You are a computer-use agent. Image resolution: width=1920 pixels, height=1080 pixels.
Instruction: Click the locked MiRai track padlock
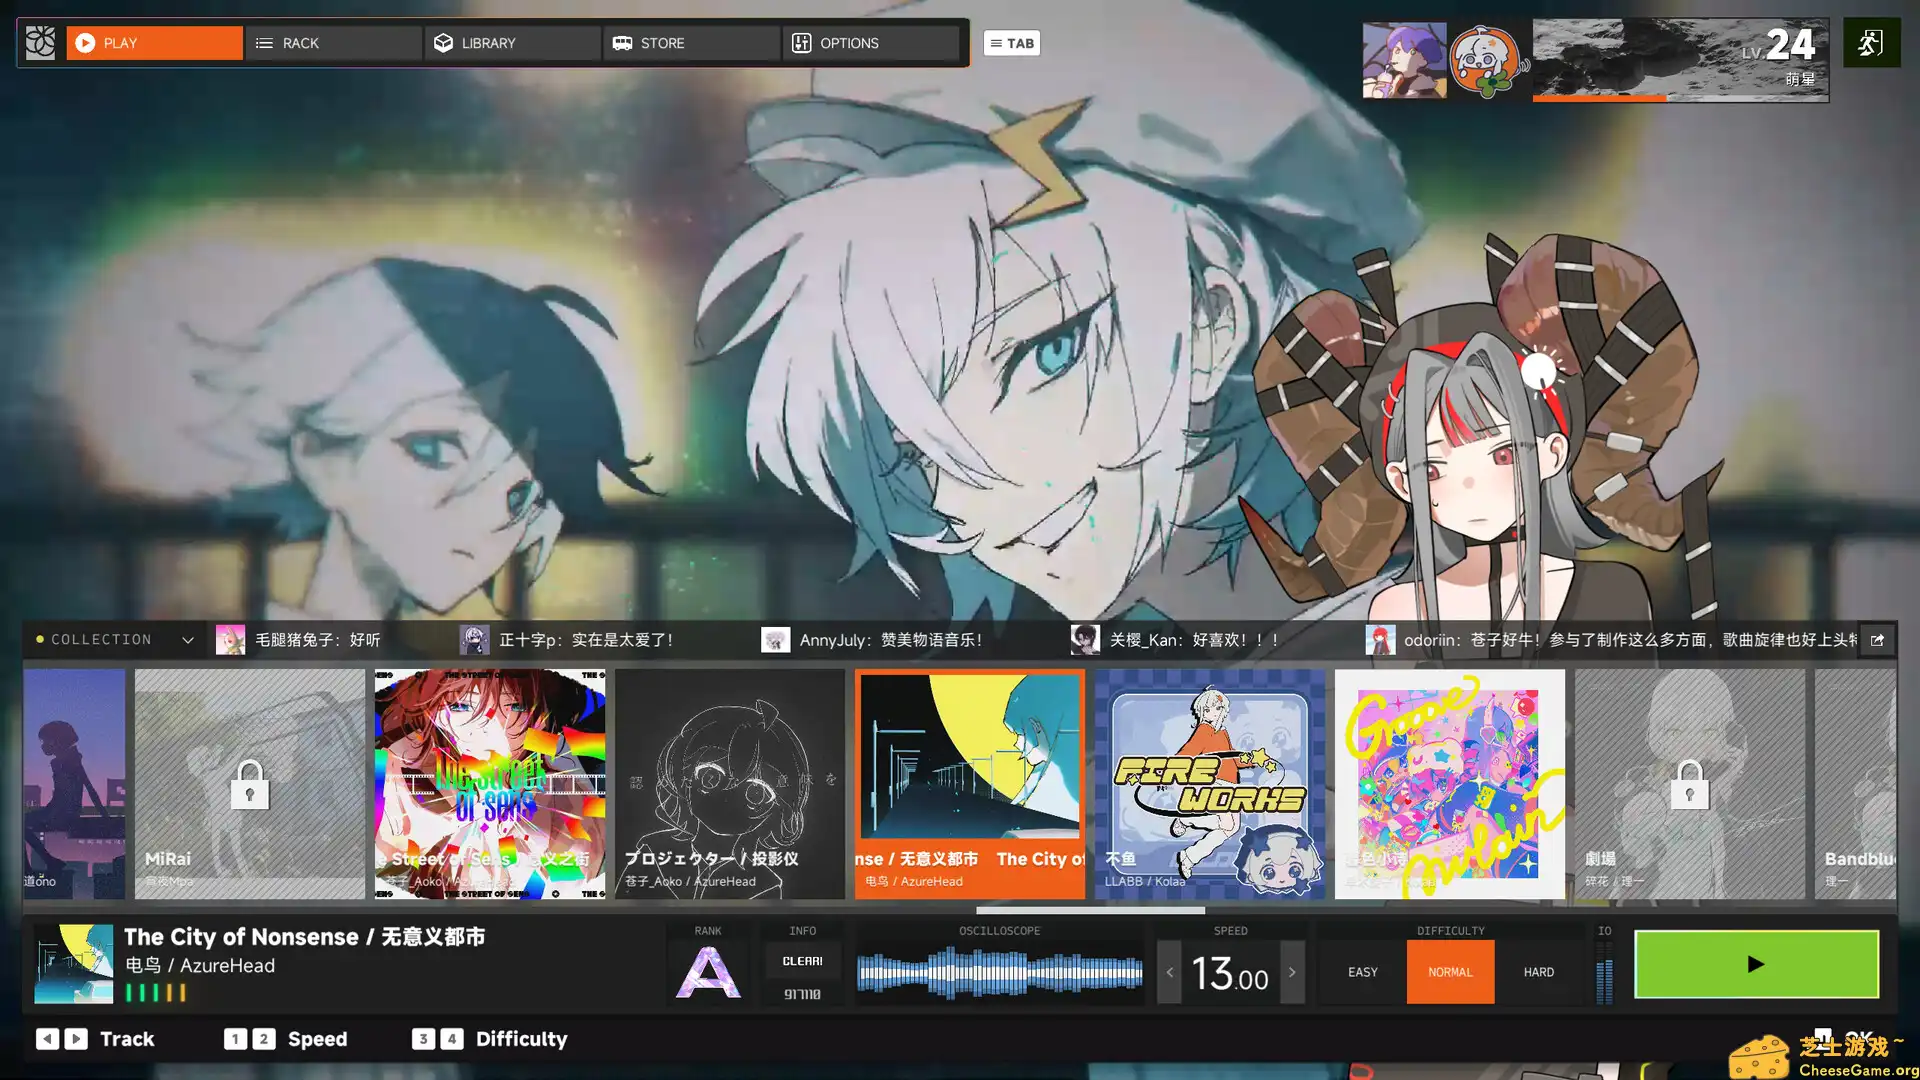click(249, 784)
